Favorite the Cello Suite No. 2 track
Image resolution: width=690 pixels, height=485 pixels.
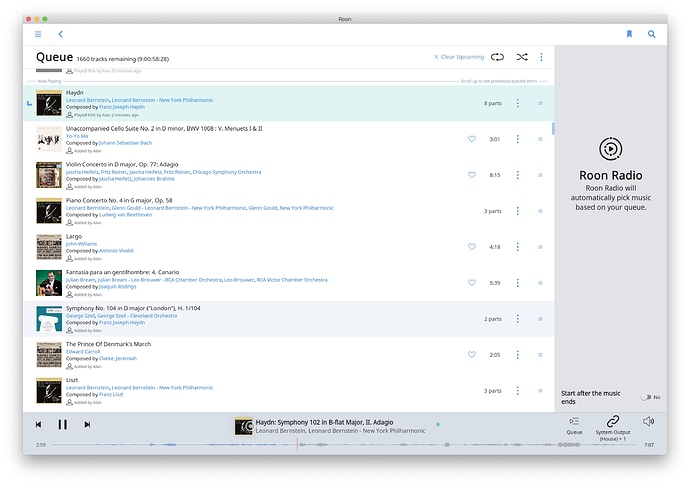(x=472, y=139)
